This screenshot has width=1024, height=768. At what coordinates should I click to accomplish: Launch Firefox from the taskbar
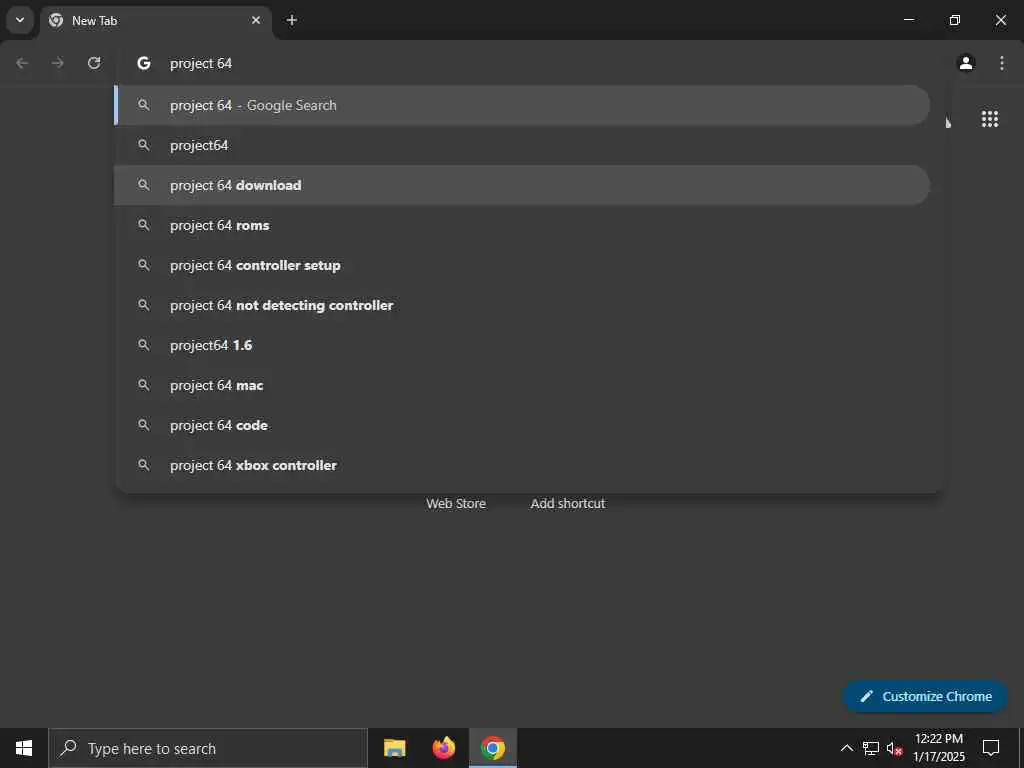pos(444,748)
